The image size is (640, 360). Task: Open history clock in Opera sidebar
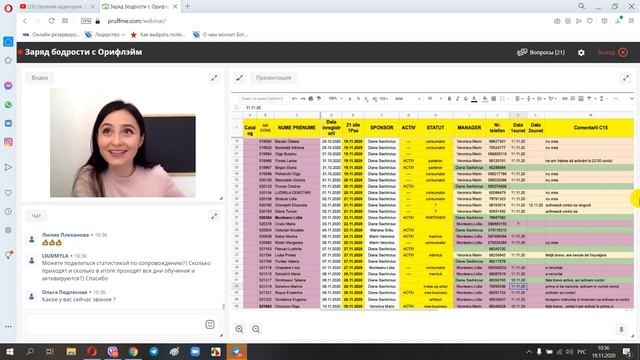[8, 211]
